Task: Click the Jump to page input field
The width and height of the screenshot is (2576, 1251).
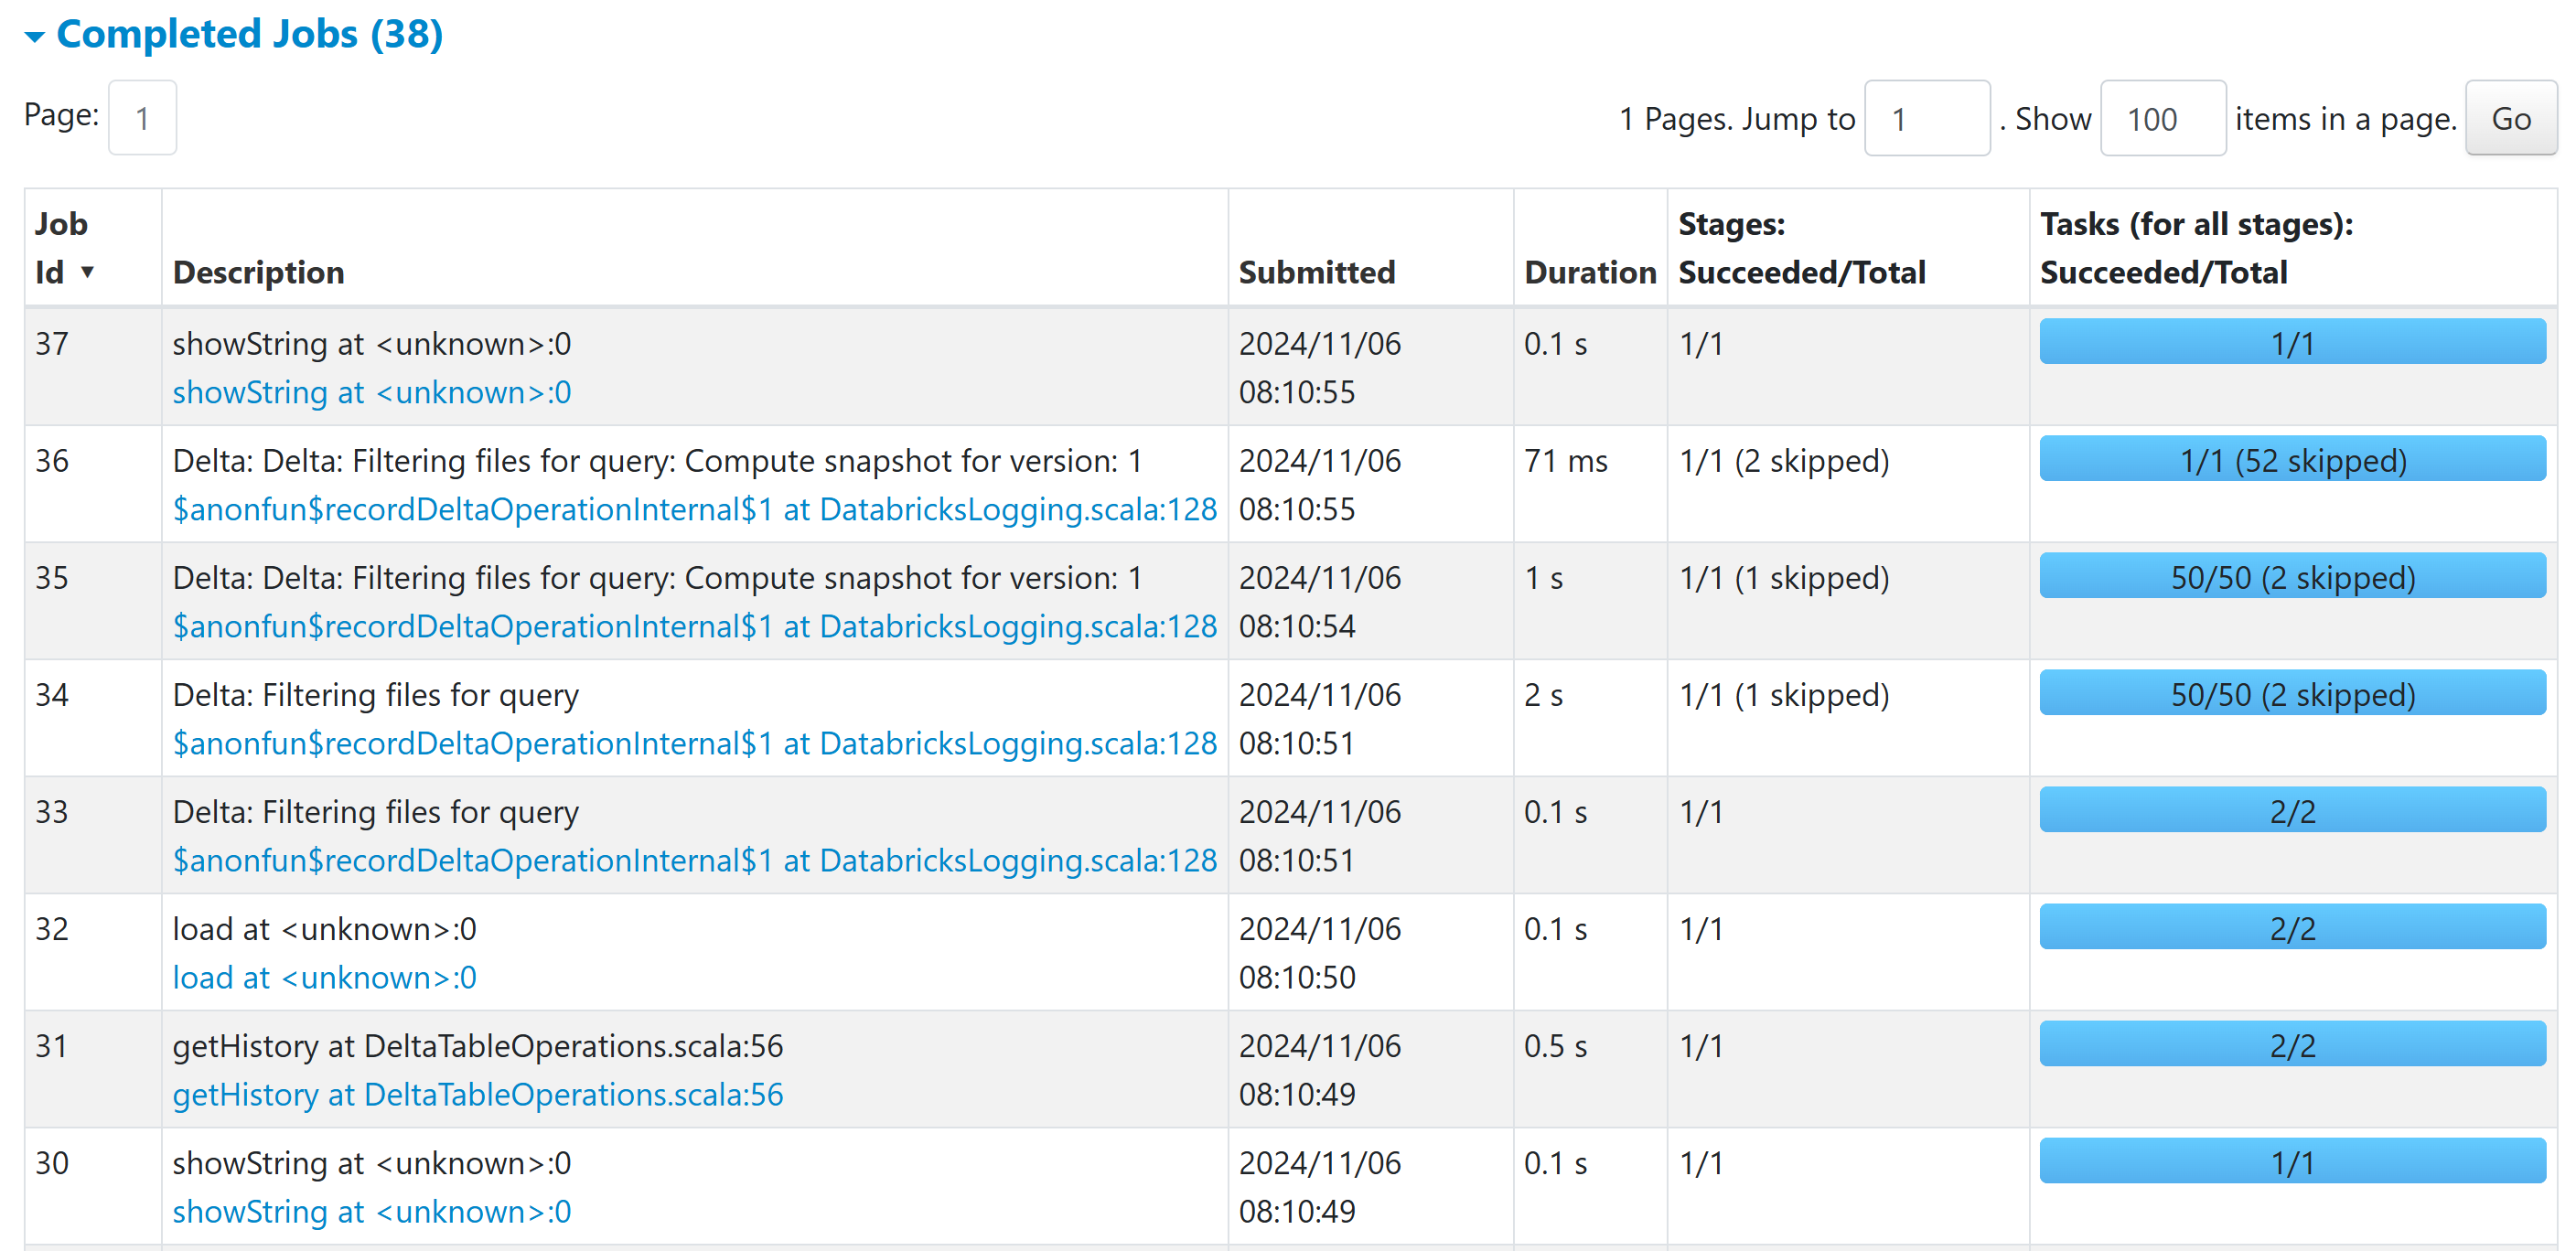Action: click(x=1926, y=118)
